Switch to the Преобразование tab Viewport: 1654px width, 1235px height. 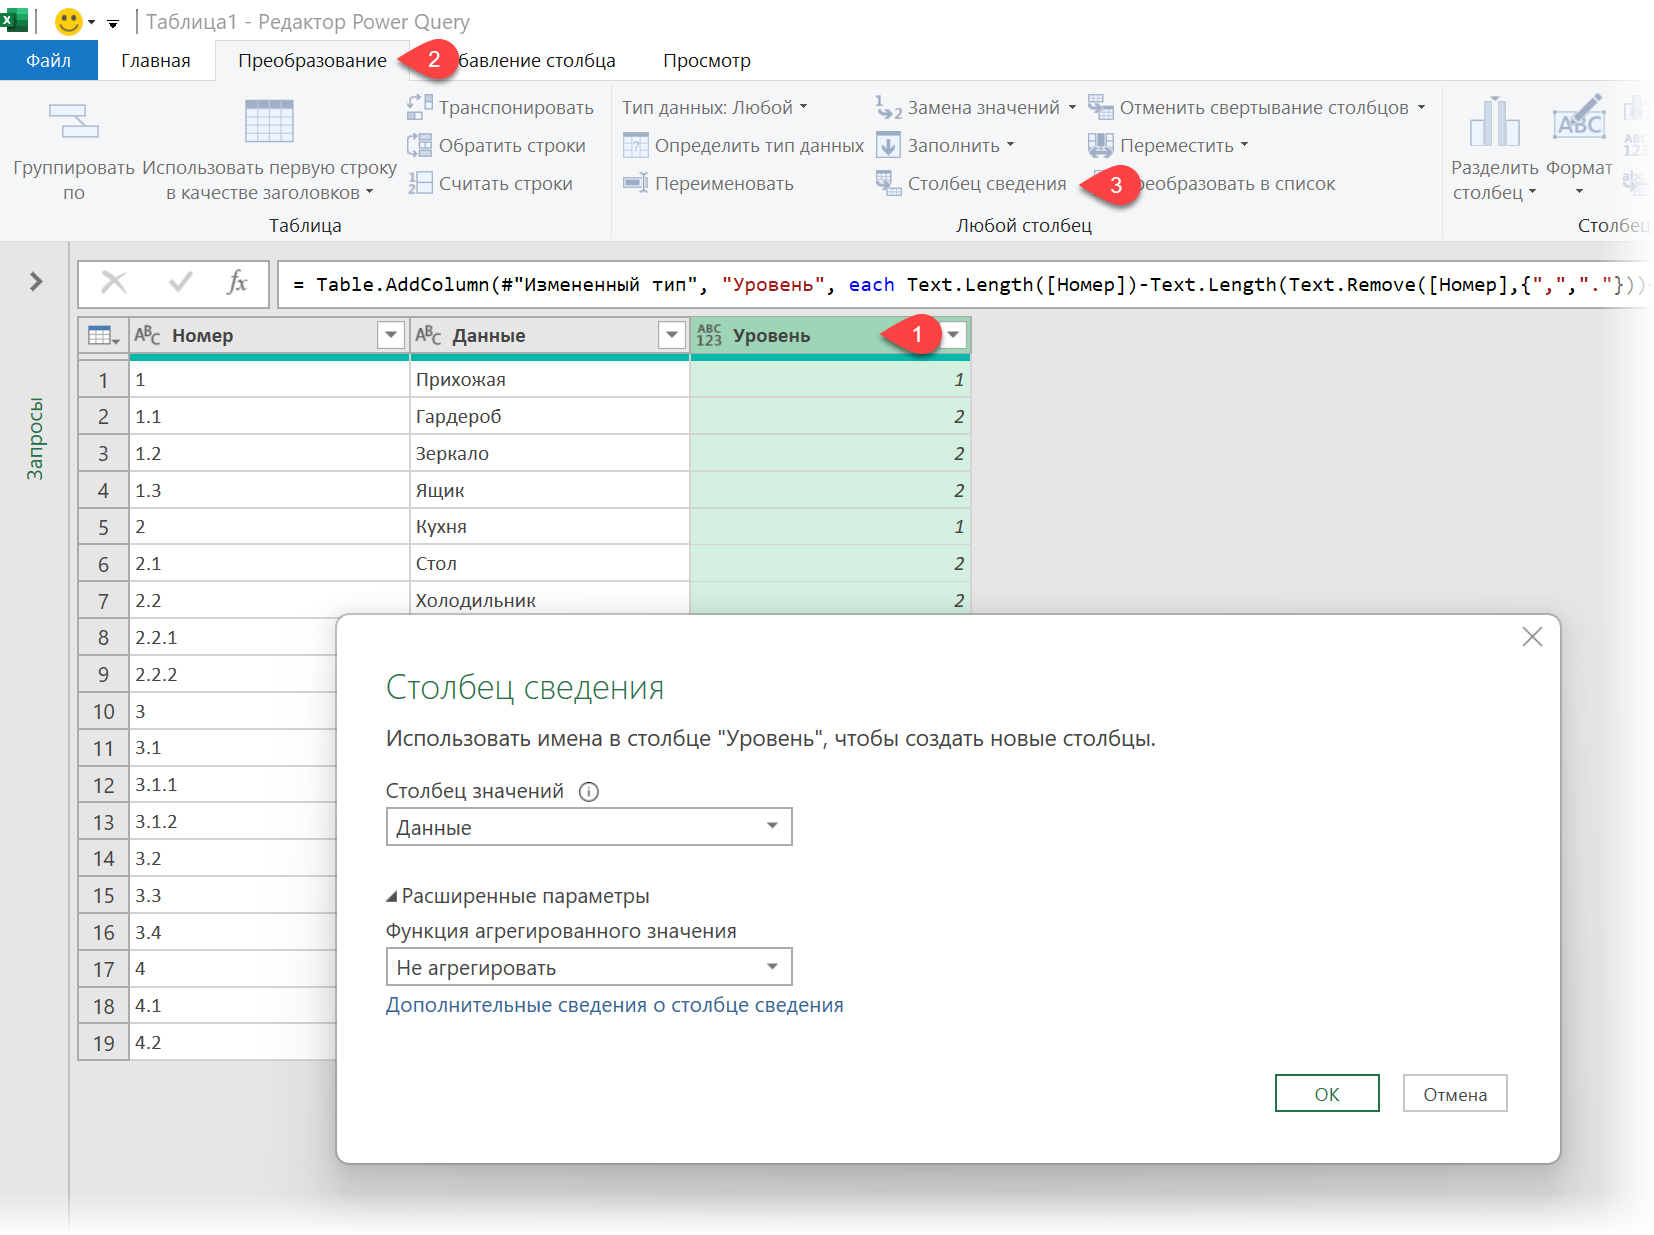coord(312,60)
